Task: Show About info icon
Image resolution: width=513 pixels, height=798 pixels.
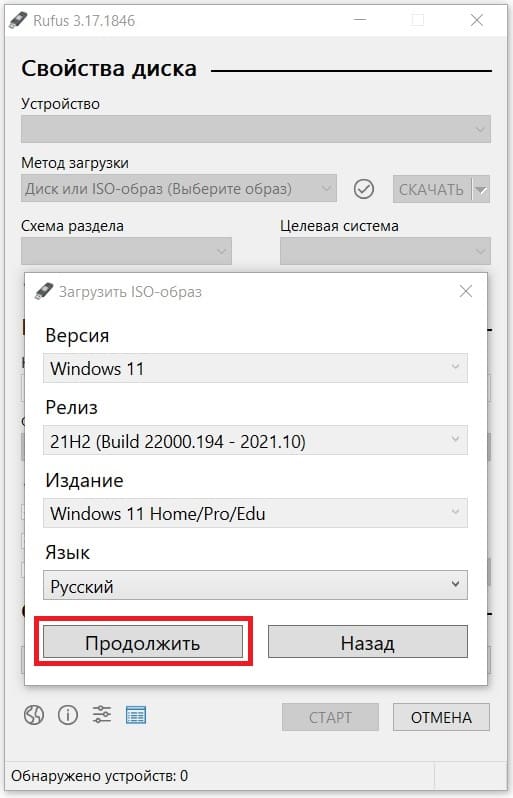Action: [x=68, y=715]
